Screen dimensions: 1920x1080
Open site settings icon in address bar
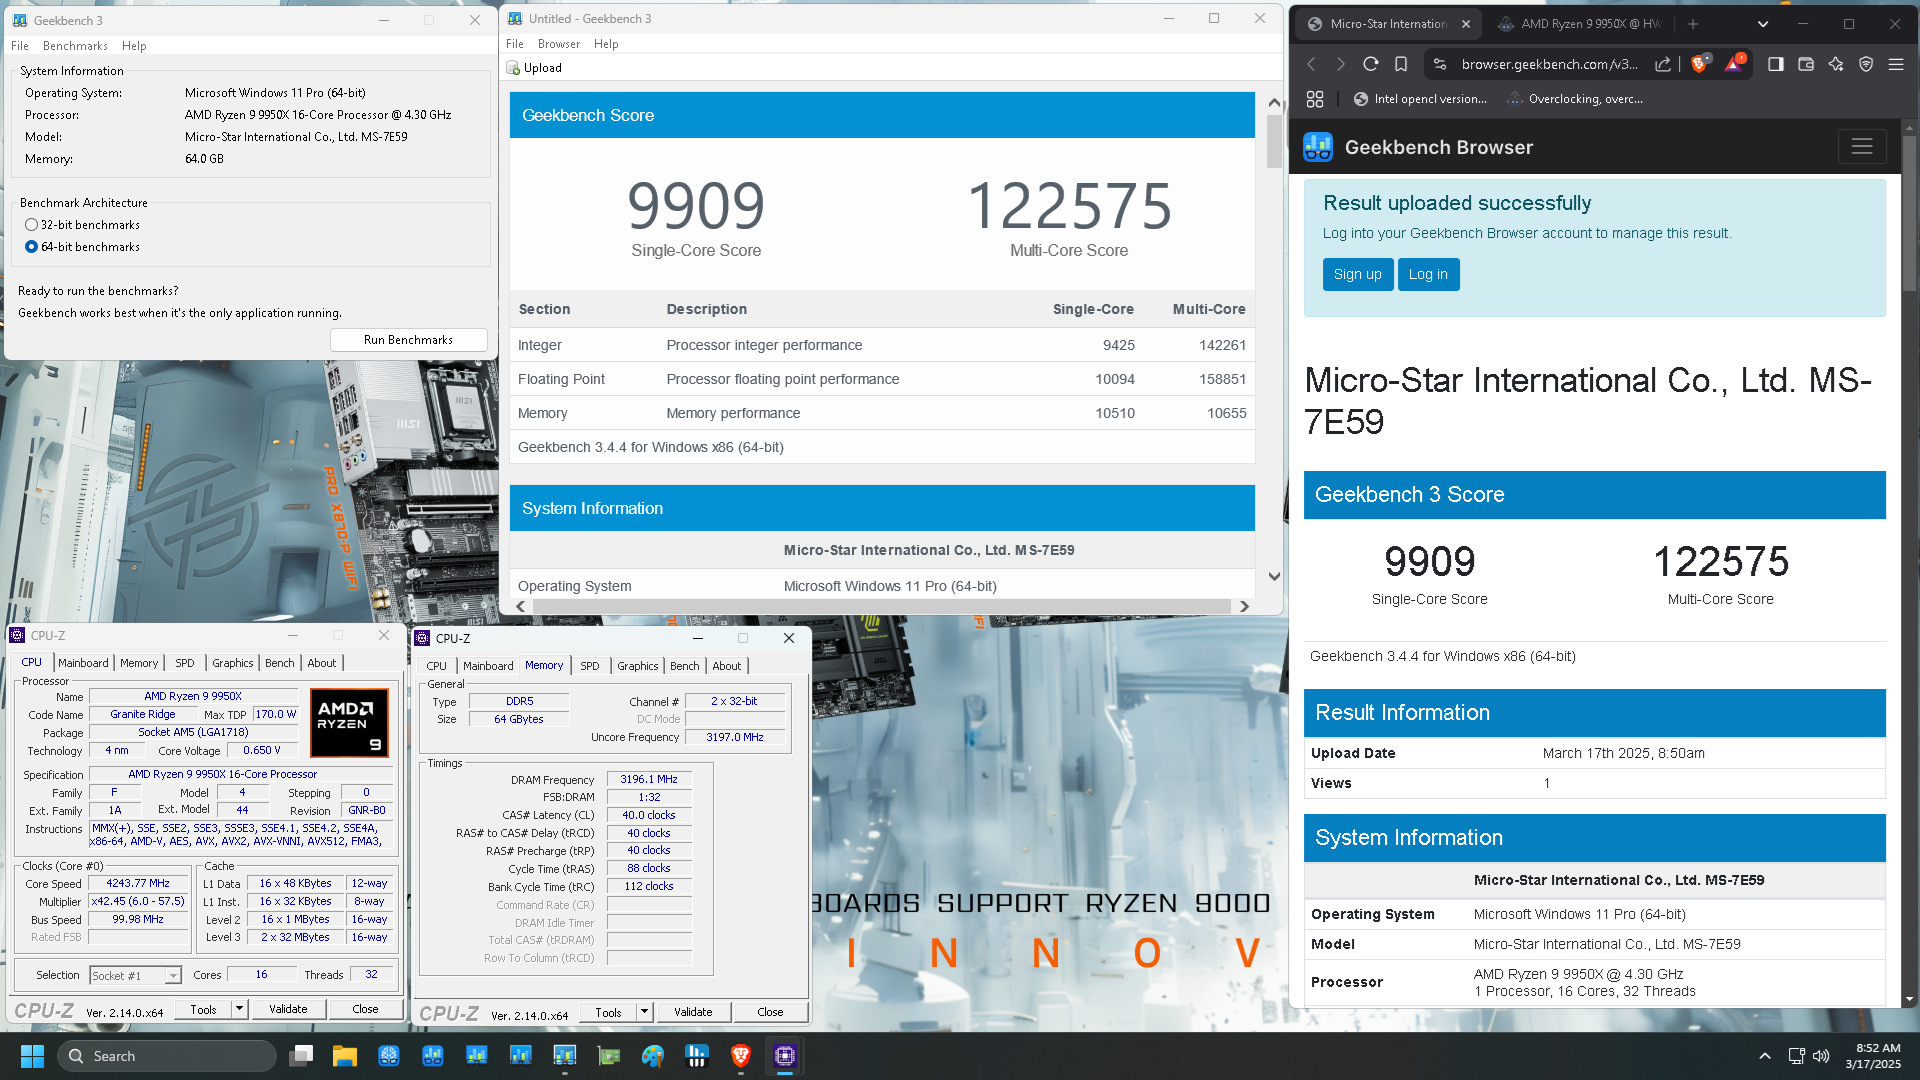point(1440,64)
